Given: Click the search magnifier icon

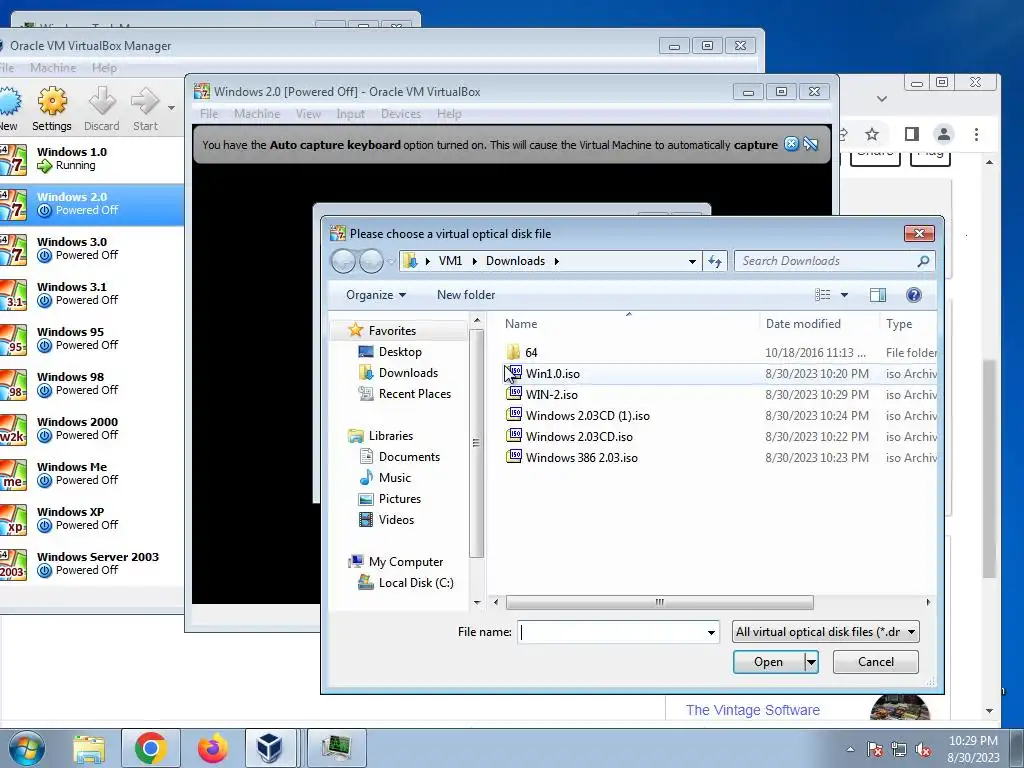Looking at the screenshot, I should (923, 261).
